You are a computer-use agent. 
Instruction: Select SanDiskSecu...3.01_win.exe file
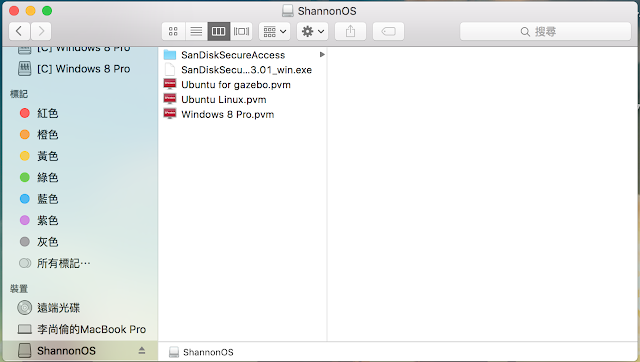(x=246, y=70)
